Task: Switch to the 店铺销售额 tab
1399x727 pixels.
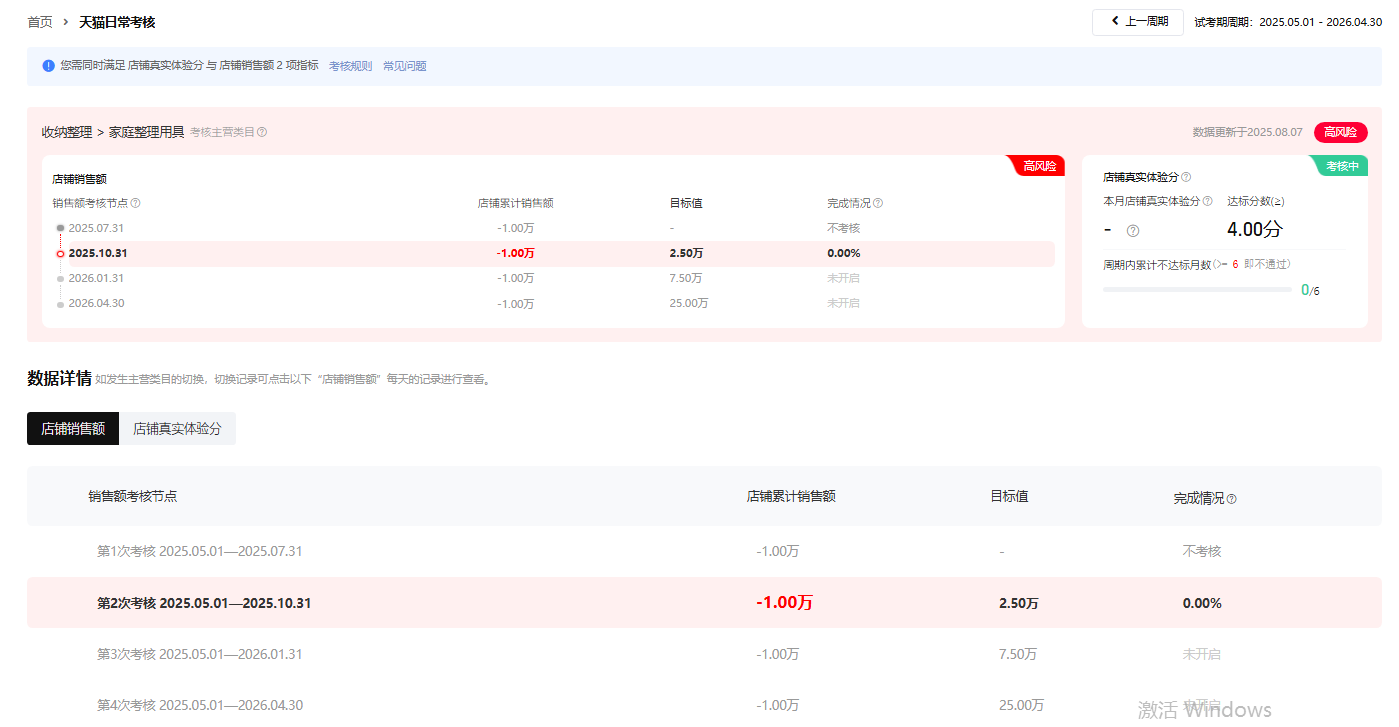Action: point(73,428)
